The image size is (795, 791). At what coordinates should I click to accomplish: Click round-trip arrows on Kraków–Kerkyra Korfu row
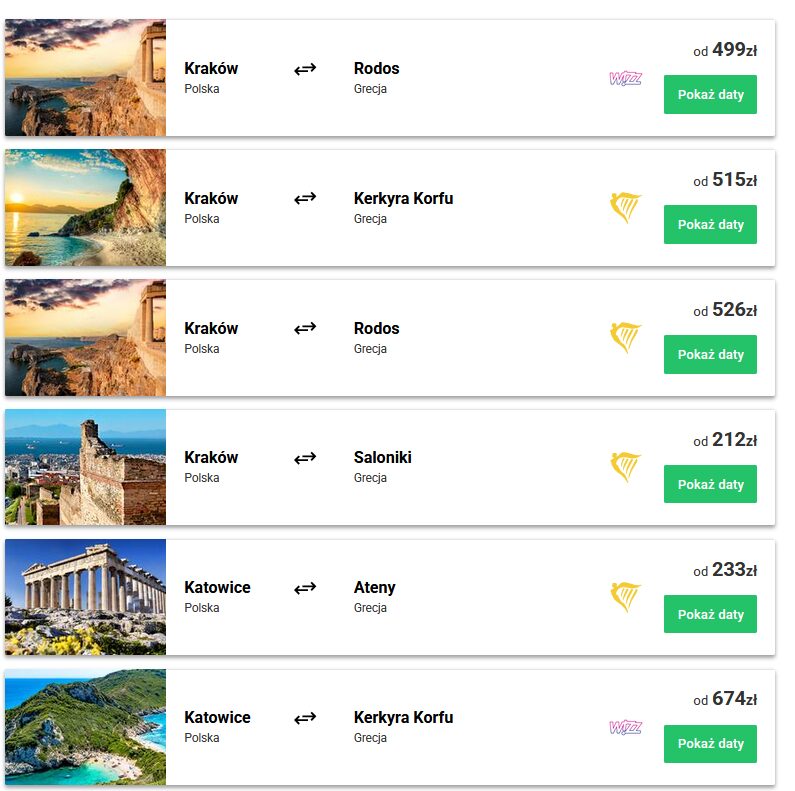point(305,198)
